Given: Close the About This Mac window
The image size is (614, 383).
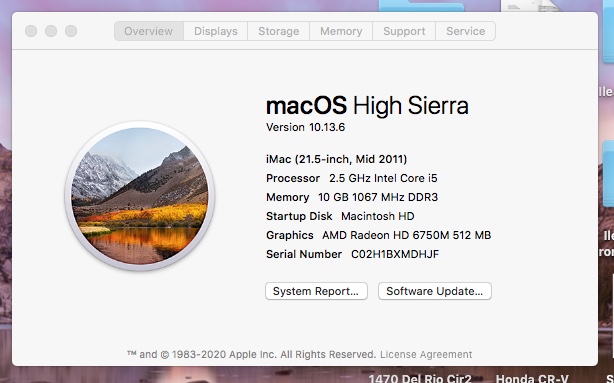Looking at the screenshot, I should pos(31,31).
